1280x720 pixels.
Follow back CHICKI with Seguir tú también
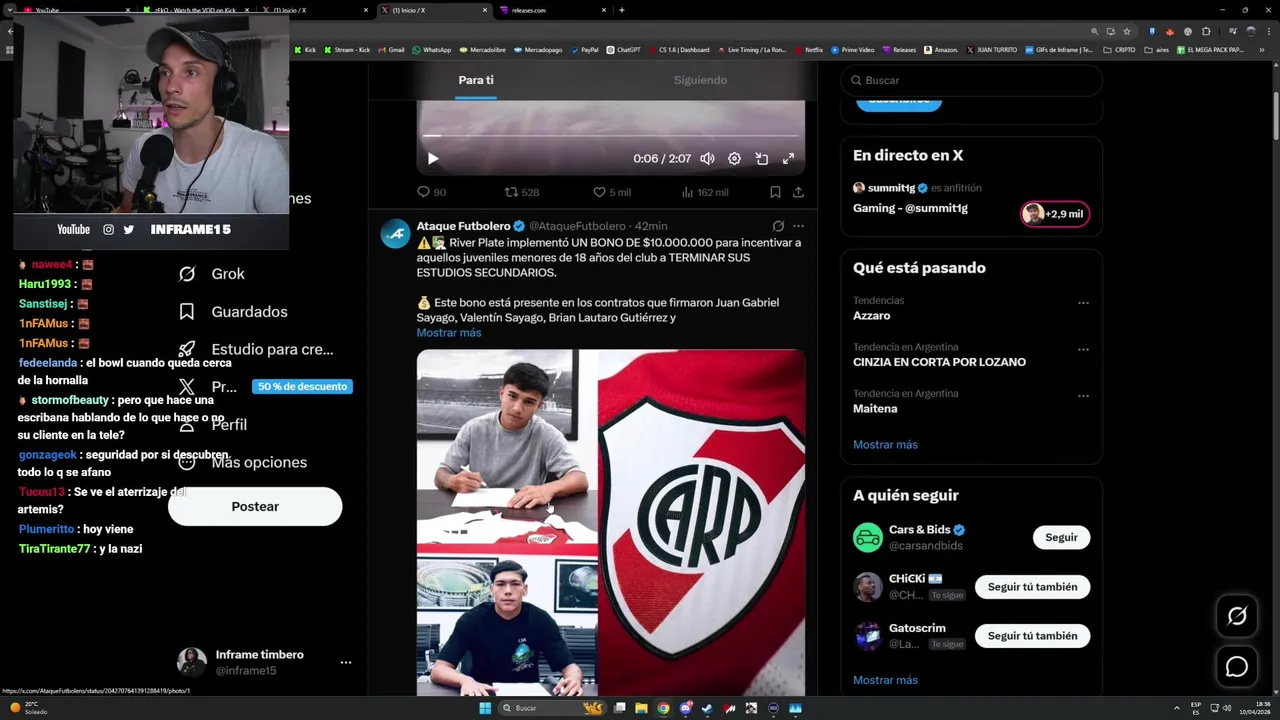coord(1032,587)
